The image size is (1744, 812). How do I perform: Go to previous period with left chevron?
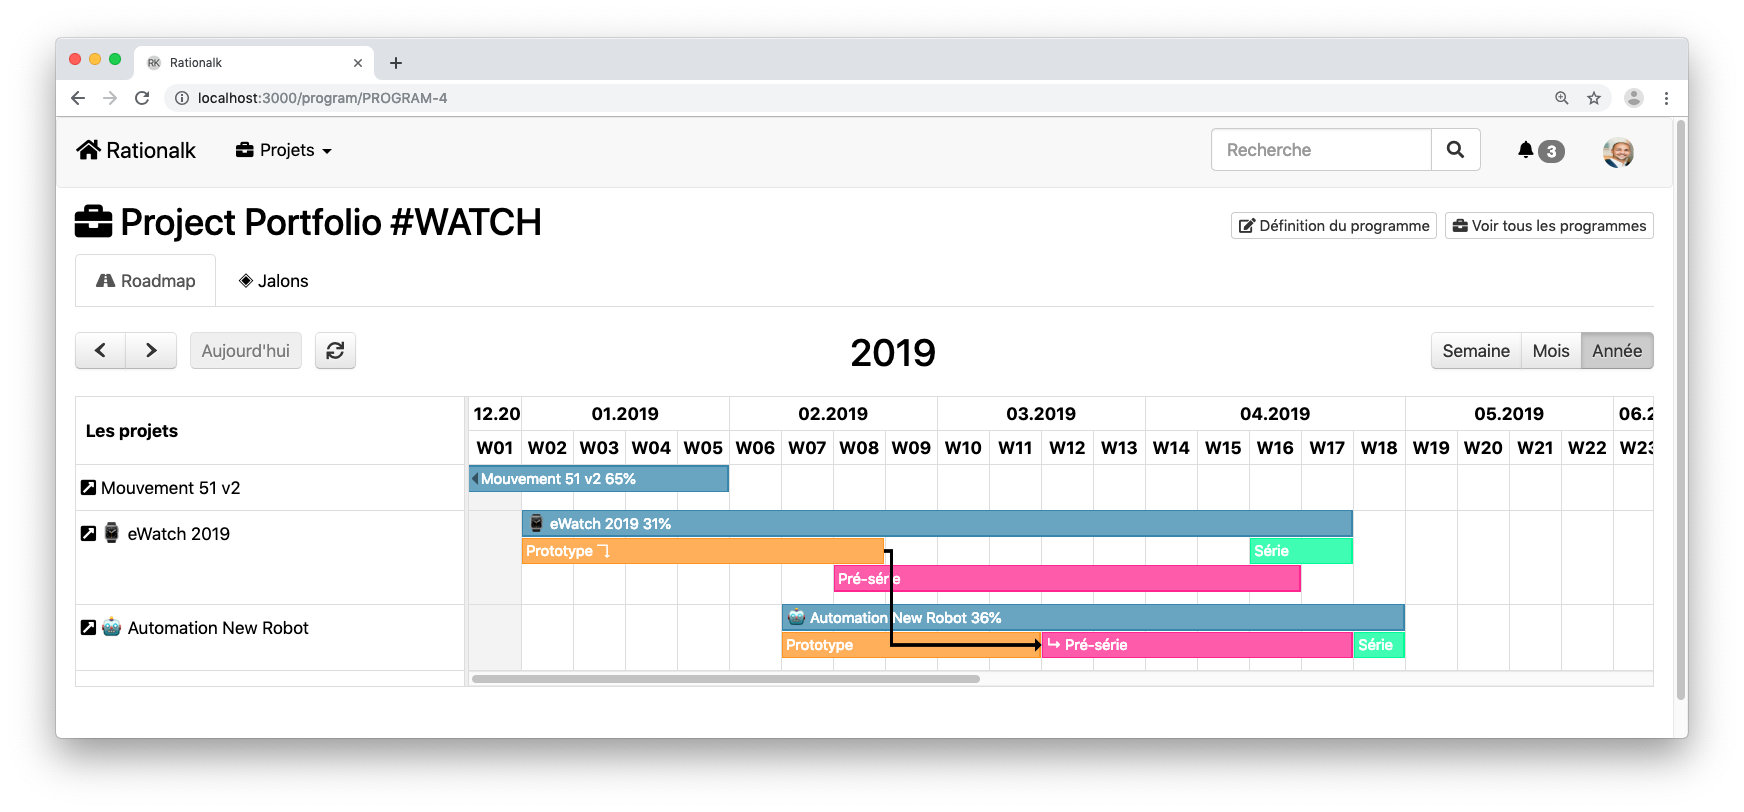(100, 351)
